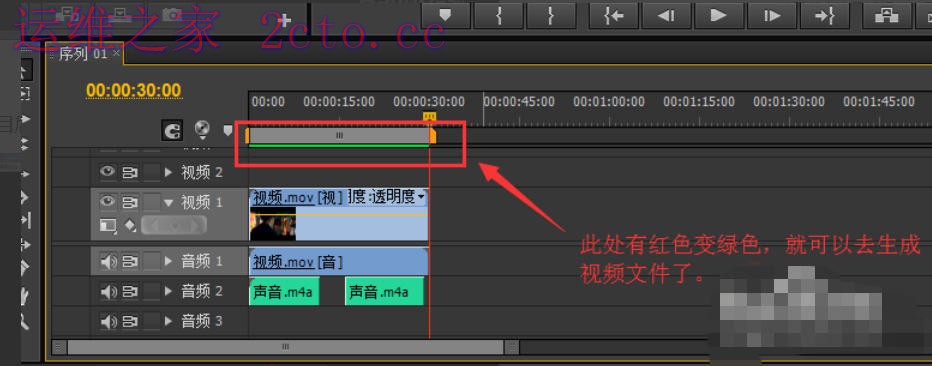Click the export frame camera icon
Screen dimensions: 932x366
172,15
